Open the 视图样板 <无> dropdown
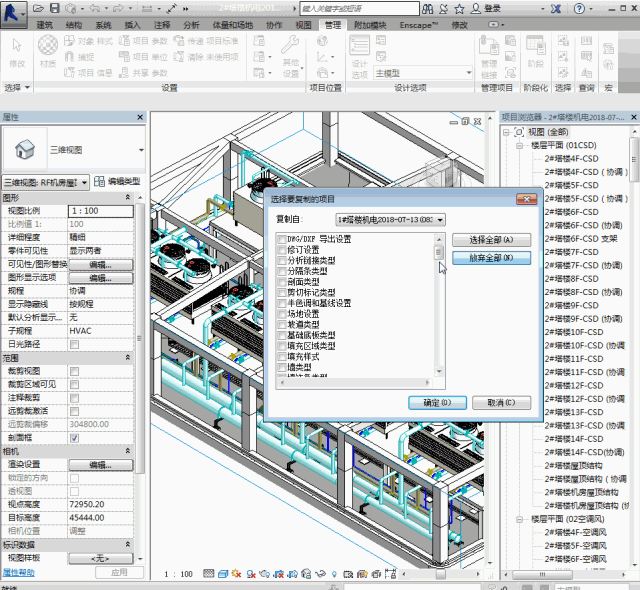 coord(100,558)
